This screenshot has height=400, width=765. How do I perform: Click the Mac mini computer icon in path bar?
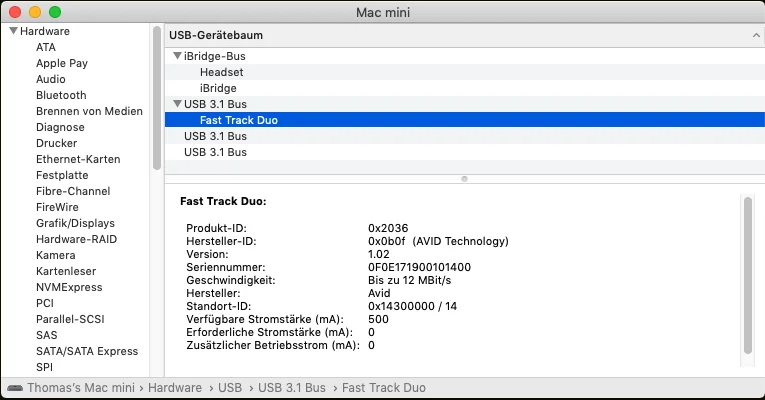point(15,388)
